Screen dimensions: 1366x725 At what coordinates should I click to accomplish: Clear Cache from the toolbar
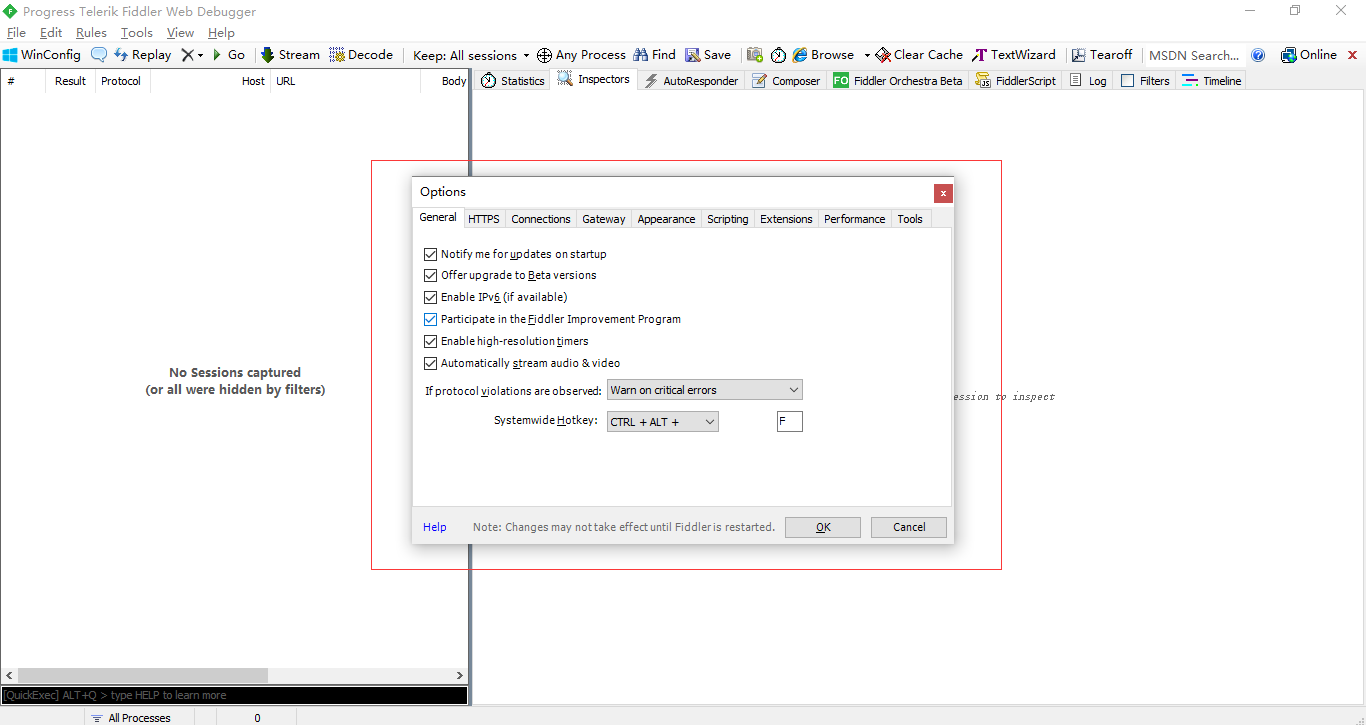pos(919,55)
